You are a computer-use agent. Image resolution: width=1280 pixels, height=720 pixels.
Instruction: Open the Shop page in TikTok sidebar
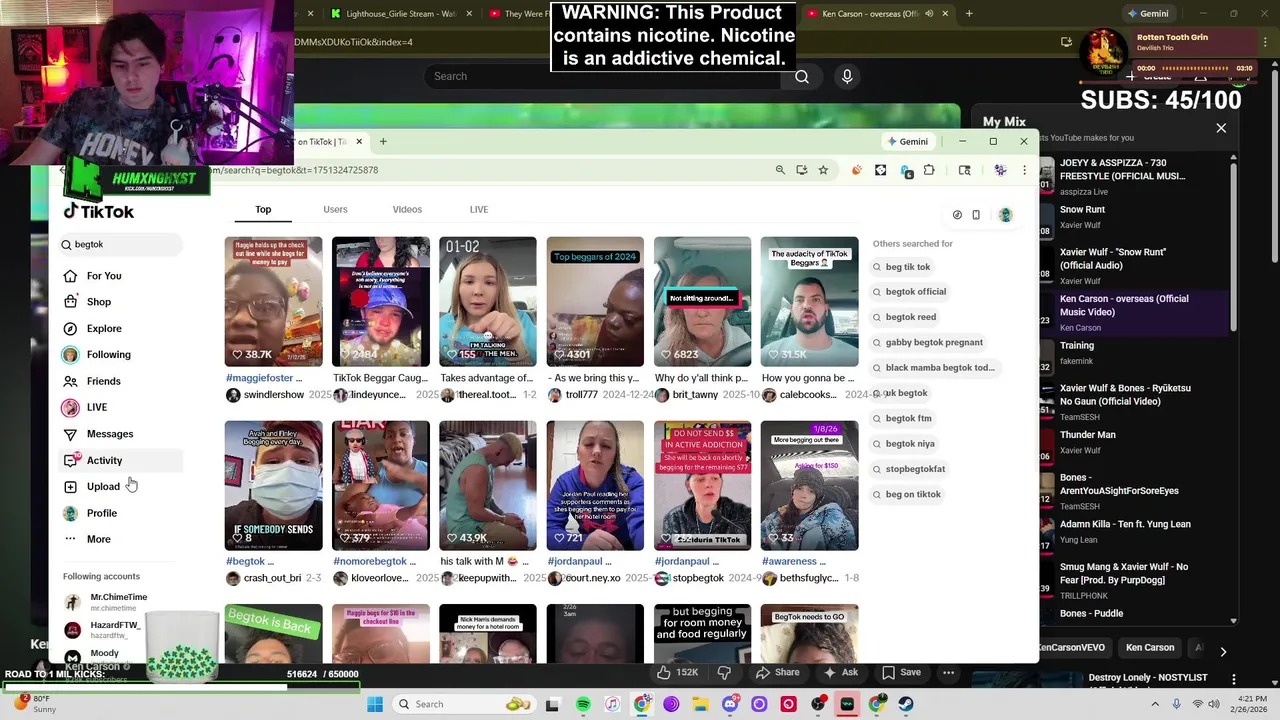98,302
